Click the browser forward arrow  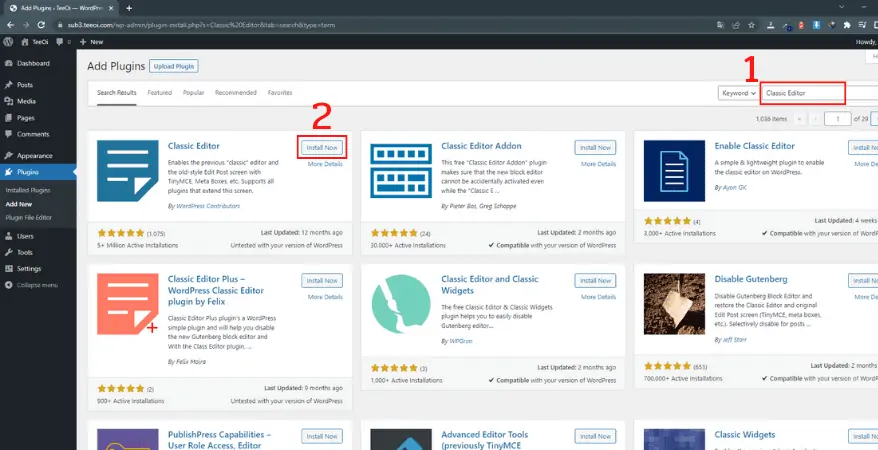[26, 25]
